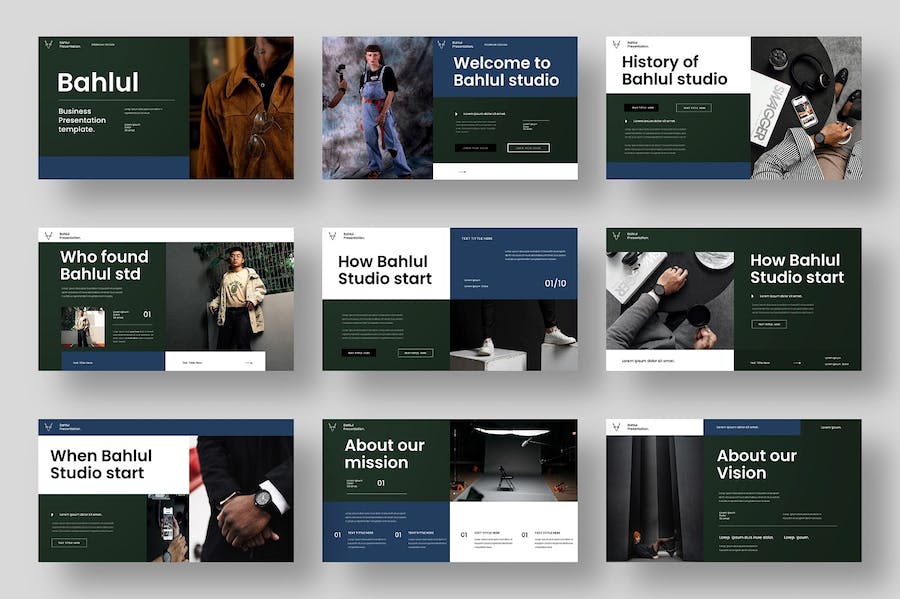Click the arrow icon on Who found Bahlul slide
The height and width of the screenshot is (599, 900).
coord(248,362)
